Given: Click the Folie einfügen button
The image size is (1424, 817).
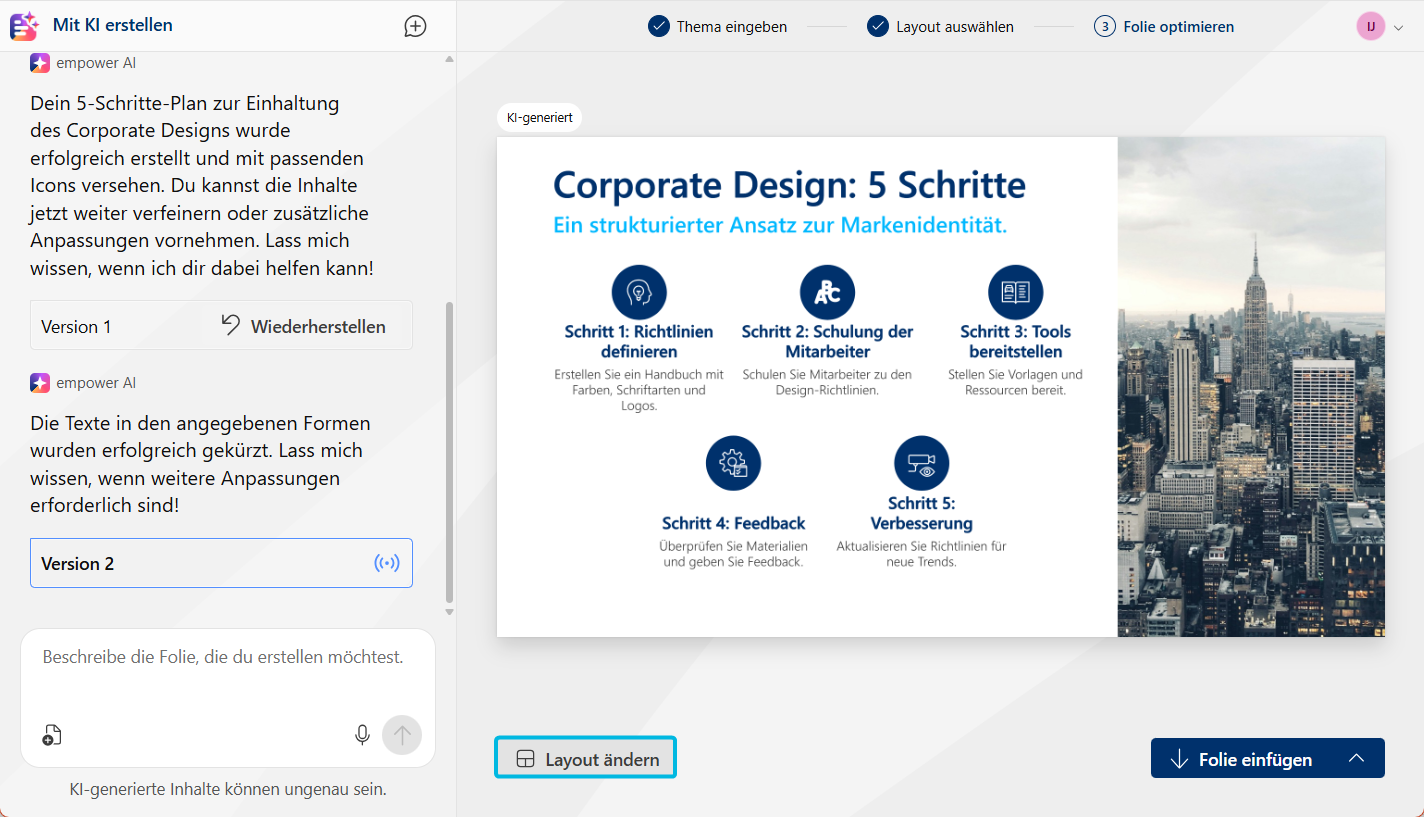Looking at the screenshot, I should click(1268, 758).
